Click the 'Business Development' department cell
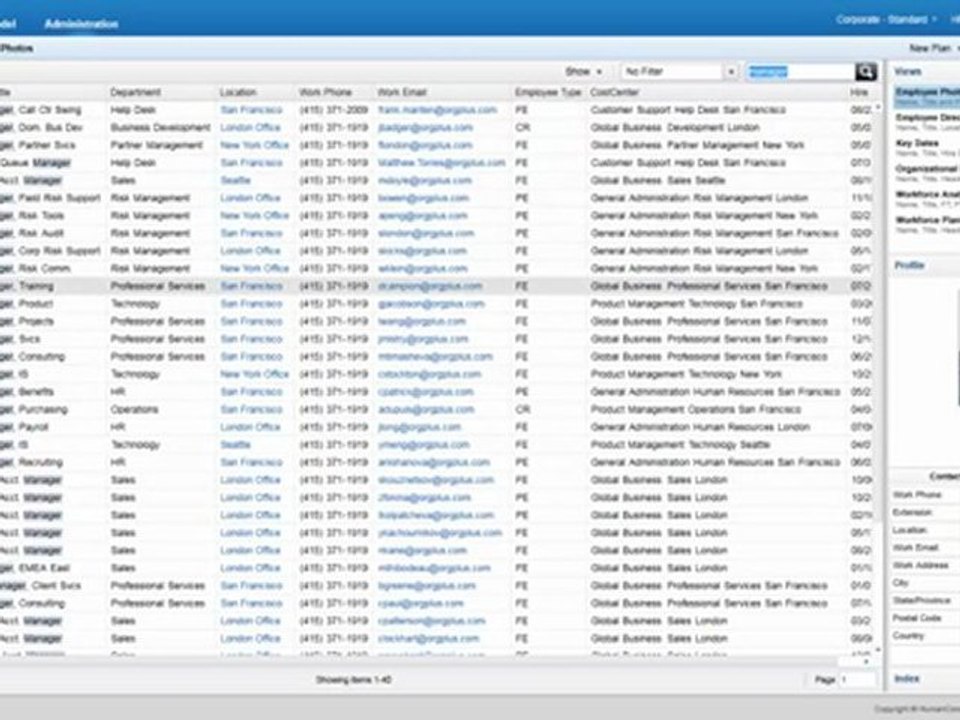Screen dimensions: 960x720 (160, 127)
